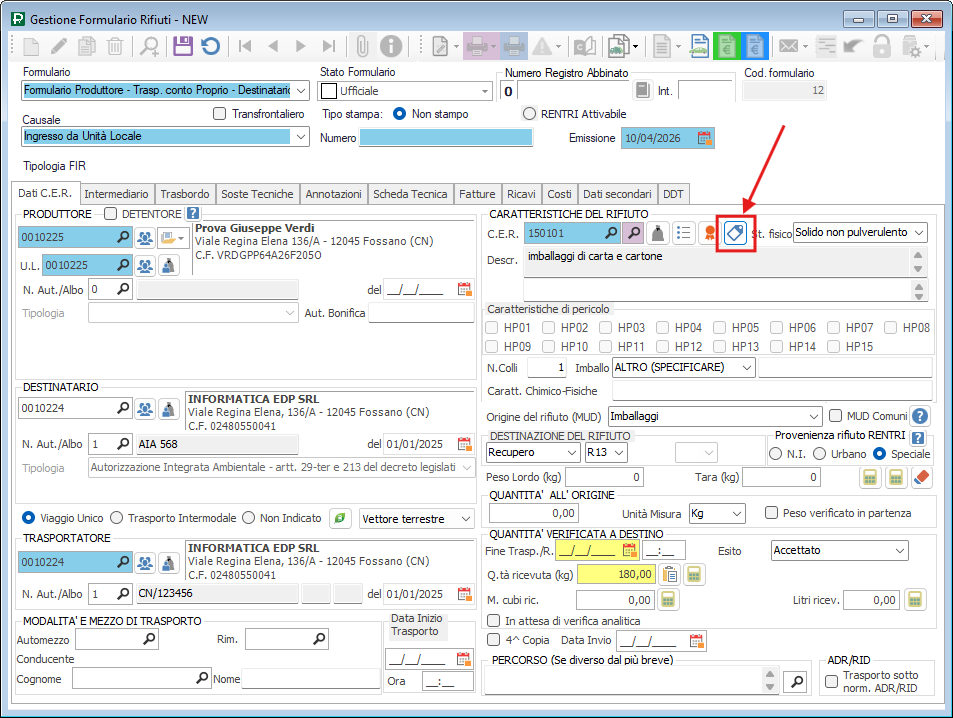This screenshot has width=953, height=718.
Task: Select the Trasporto Intermodale option
Action: 117,518
